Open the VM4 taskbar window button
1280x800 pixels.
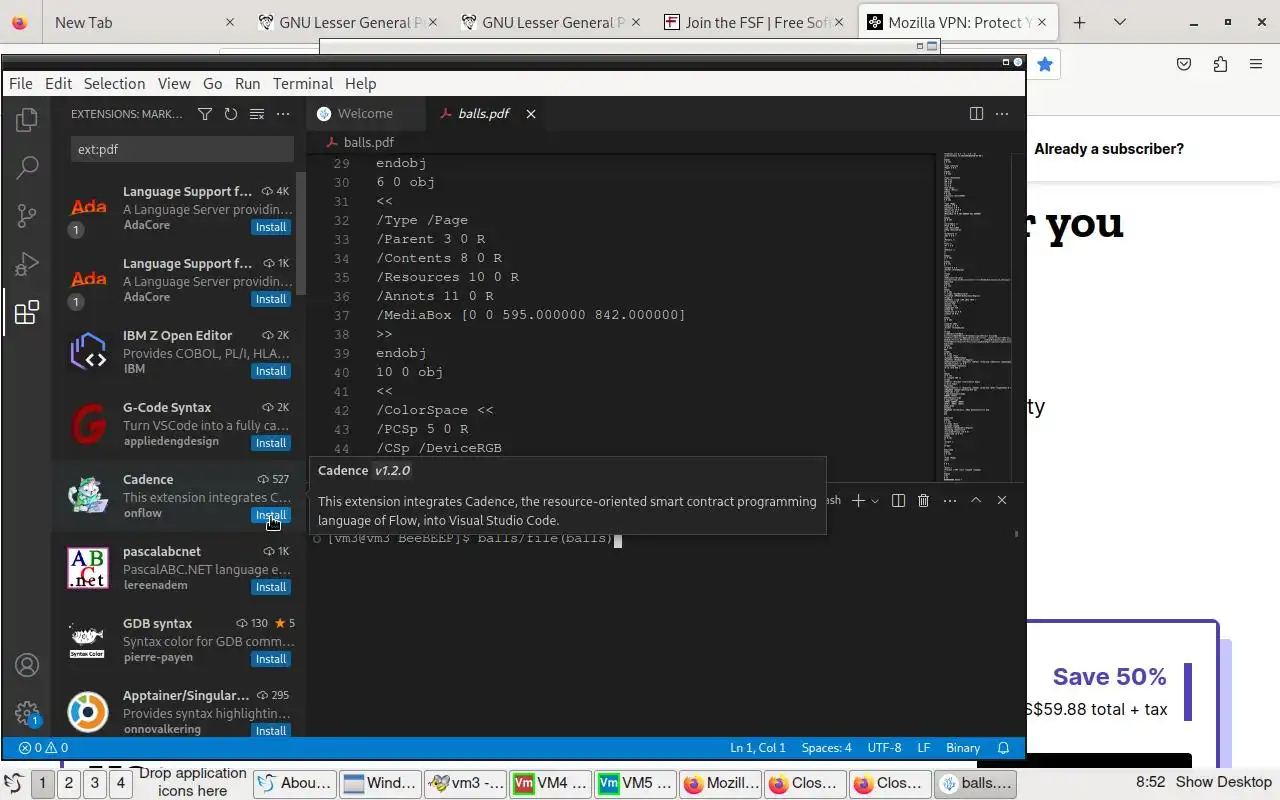pos(550,783)
